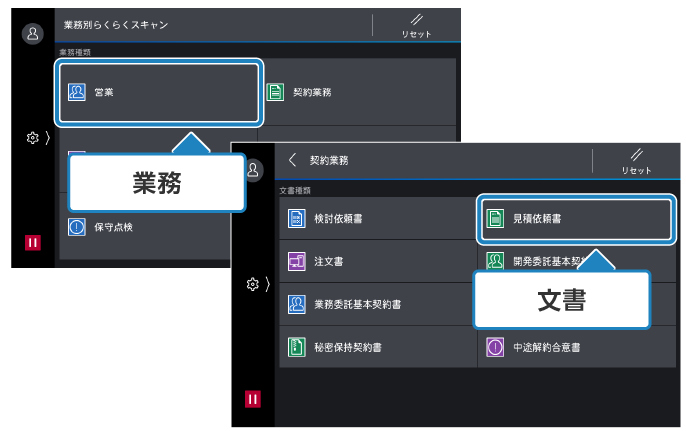Open settings gear in front window sidebar
686x431 pixels.
253,284
